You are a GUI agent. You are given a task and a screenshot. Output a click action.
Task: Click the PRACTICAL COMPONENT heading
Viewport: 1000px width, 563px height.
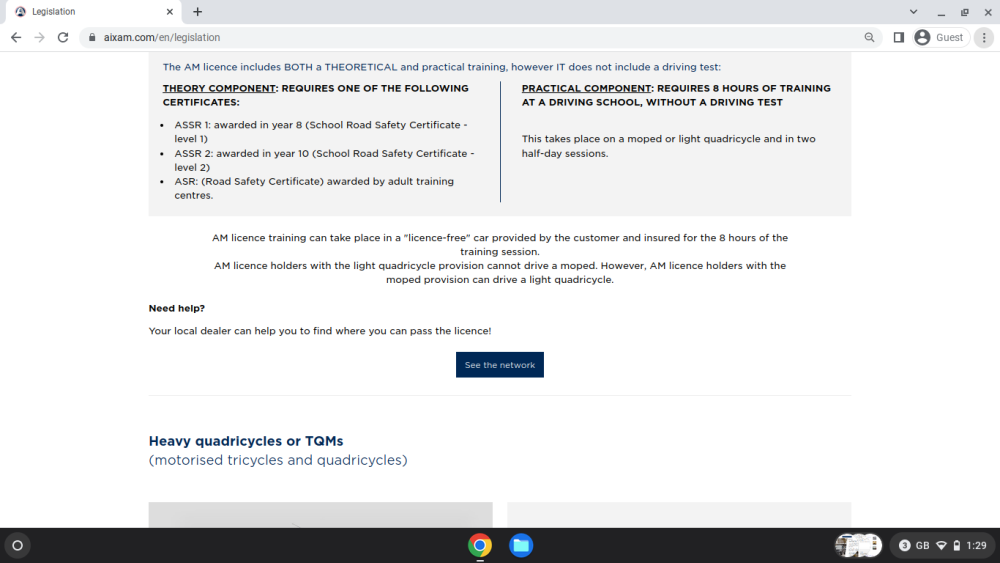(x=676, y=95)
